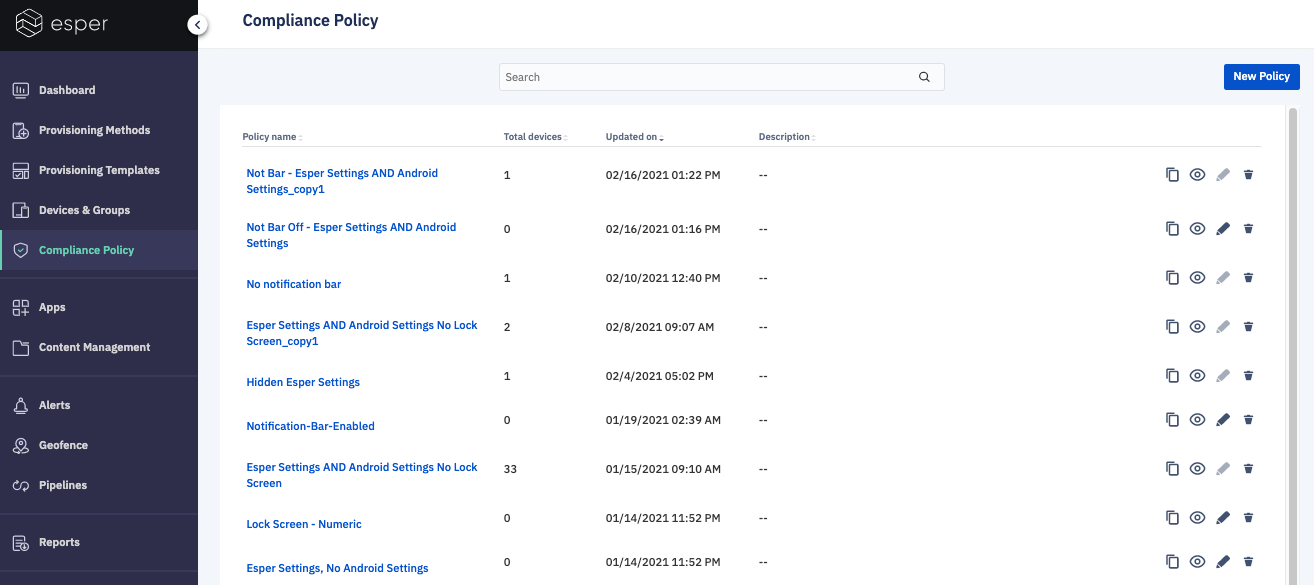Image resolution: width=1314 pixels, height=585 pixels.
Task: Delete the Notification-Bar-Enabled policy
Action: click(x=1248, y=420)
